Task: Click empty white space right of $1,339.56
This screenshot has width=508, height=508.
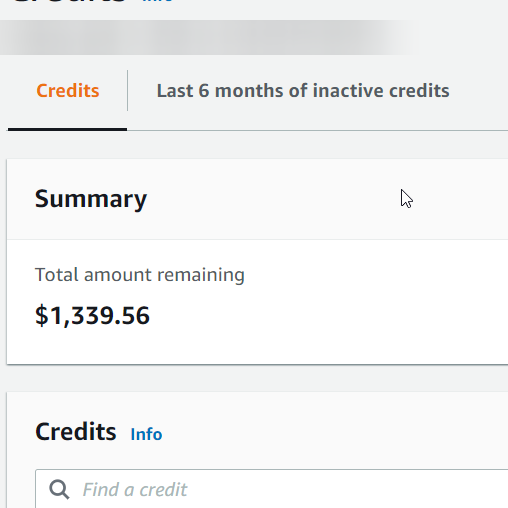Action: [x=327, y=315]
